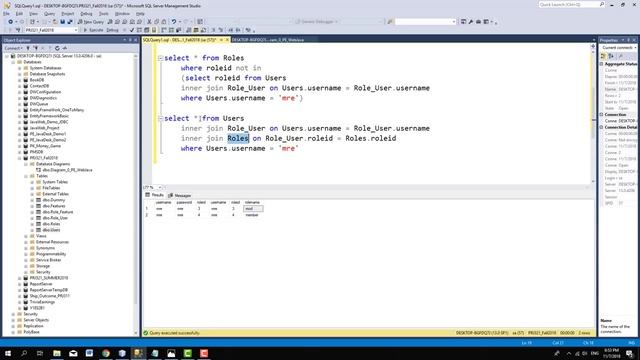Click the Undo icon in the toolbar
The width and height of the screenshot is (640, 360).
pos(174,22)
